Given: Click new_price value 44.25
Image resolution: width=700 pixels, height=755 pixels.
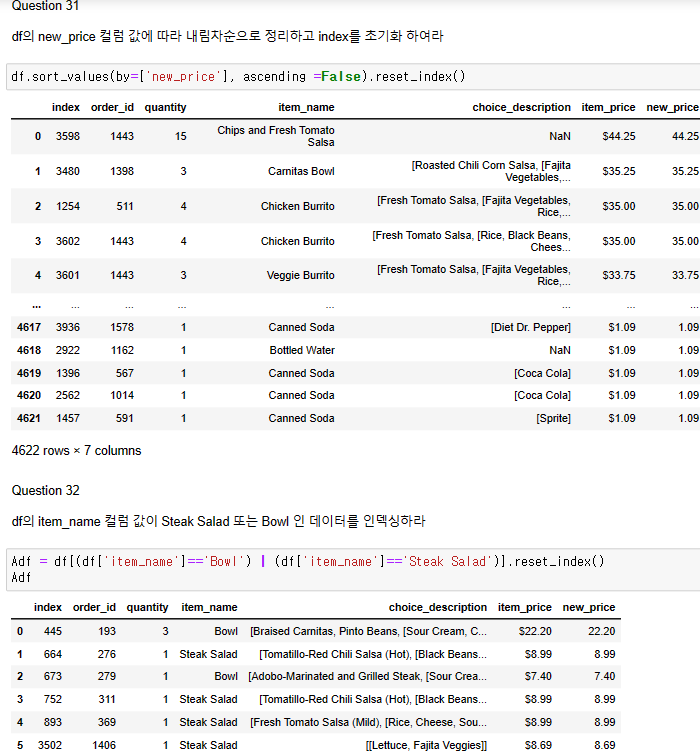Looking at the screenshot, I should click(x=685, y=136).
